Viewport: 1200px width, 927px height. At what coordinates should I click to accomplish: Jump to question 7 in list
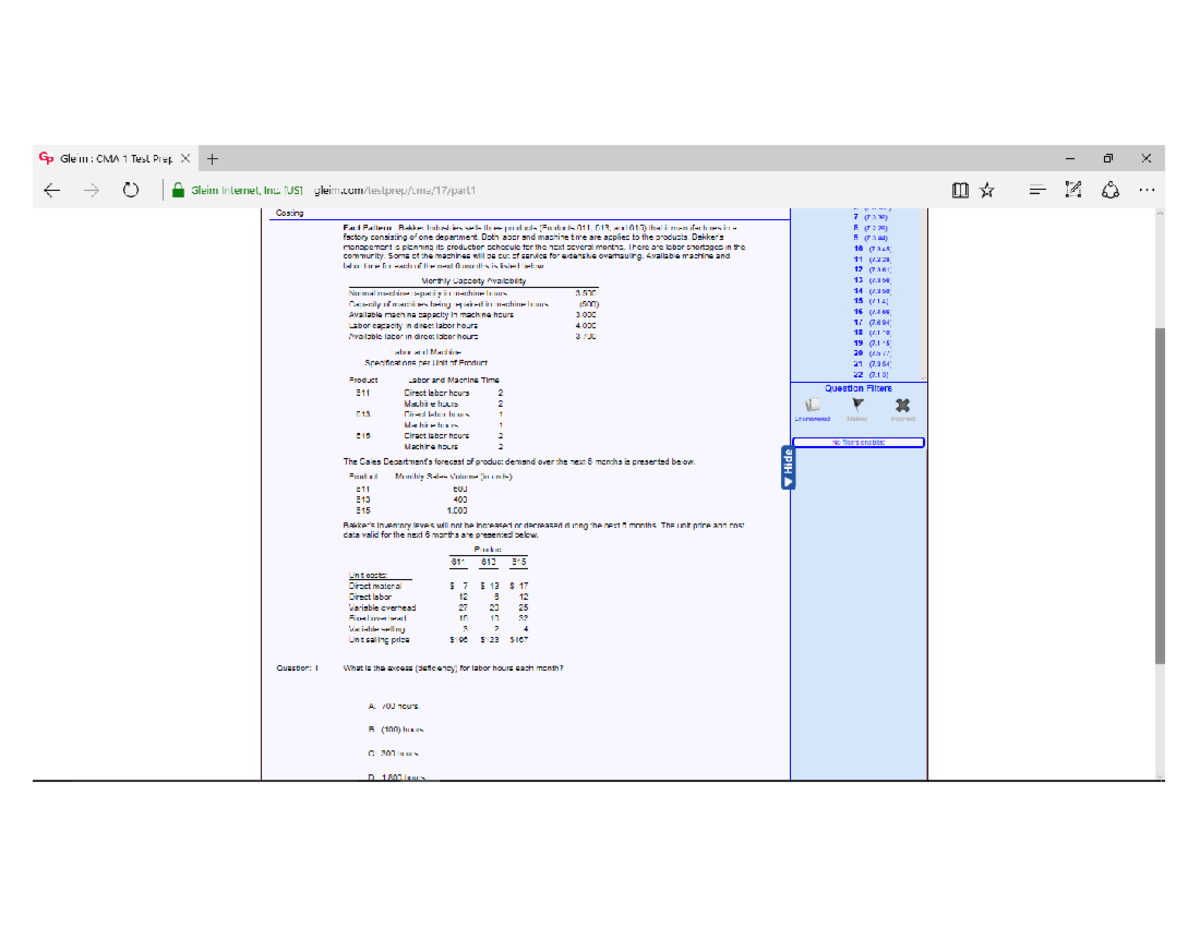tap(873, 218)
